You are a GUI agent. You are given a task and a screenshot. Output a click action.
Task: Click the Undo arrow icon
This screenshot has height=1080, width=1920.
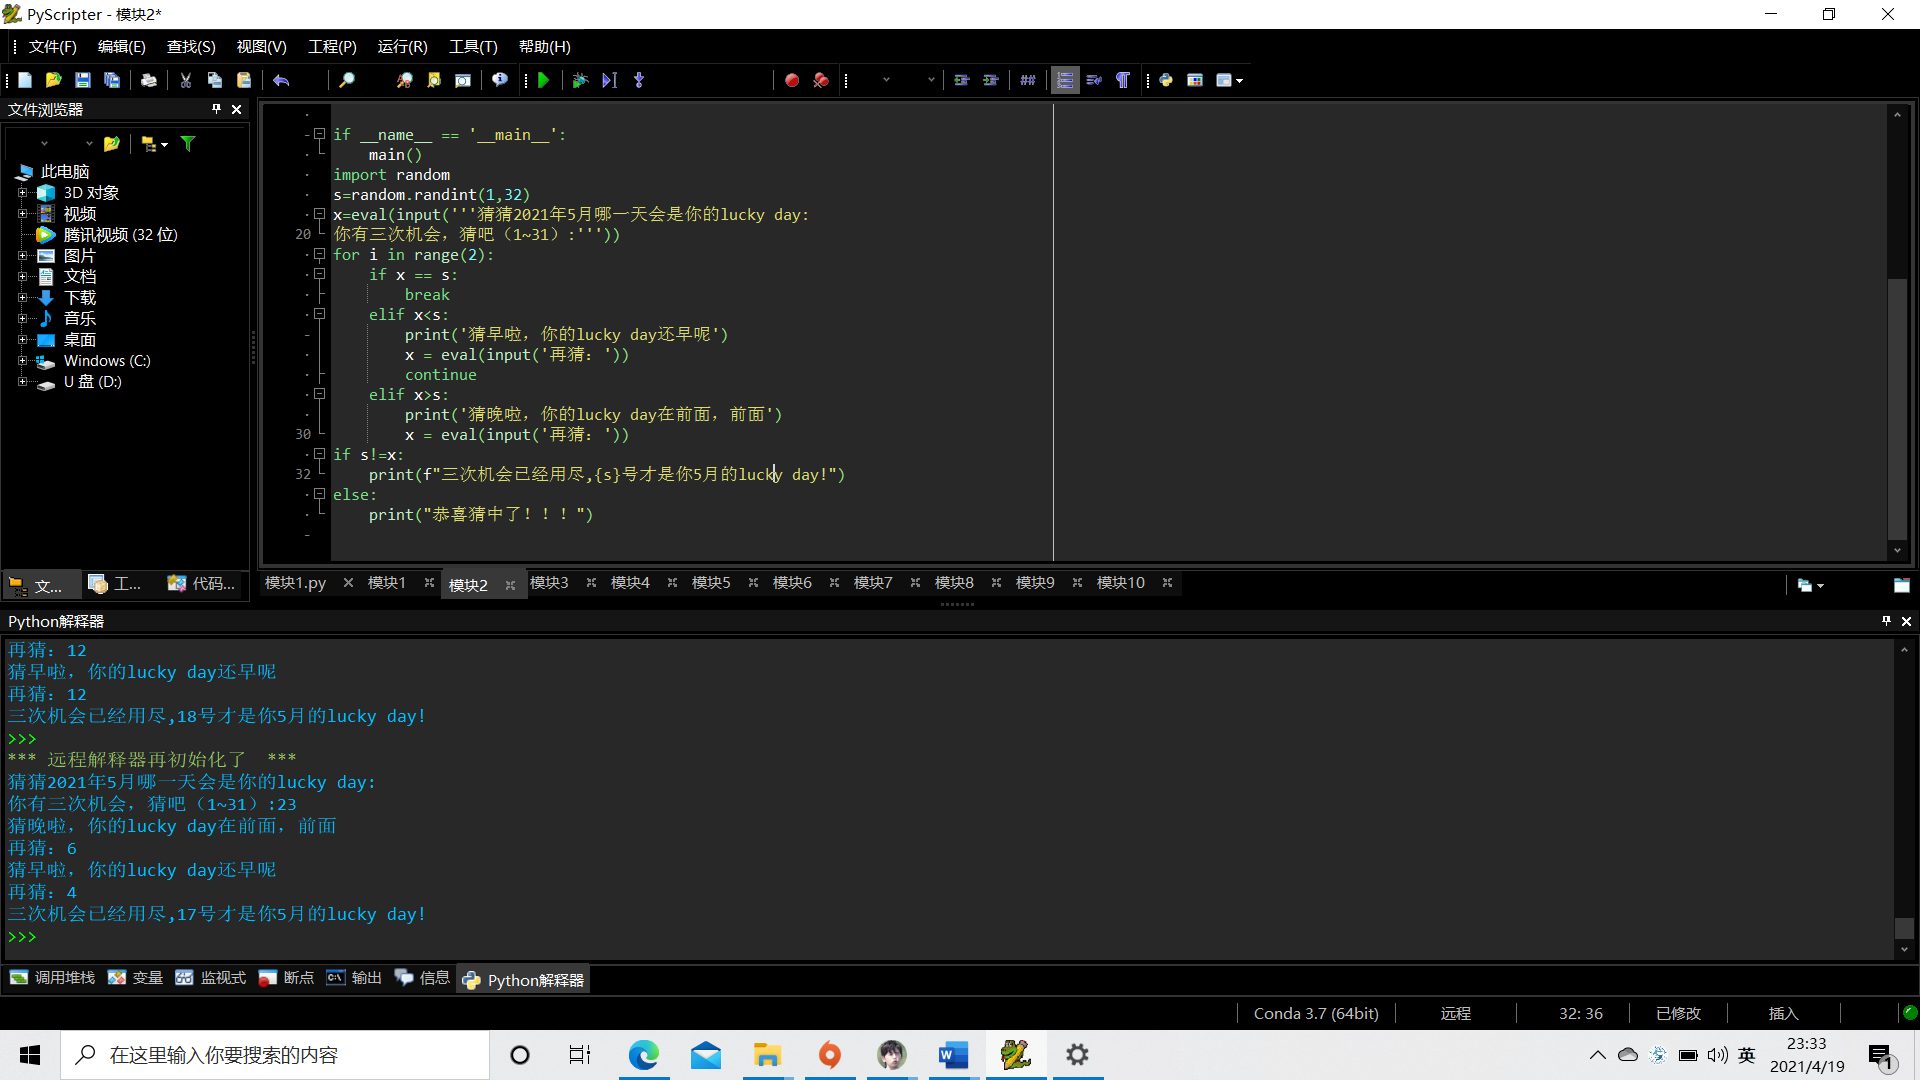(281, 80)
